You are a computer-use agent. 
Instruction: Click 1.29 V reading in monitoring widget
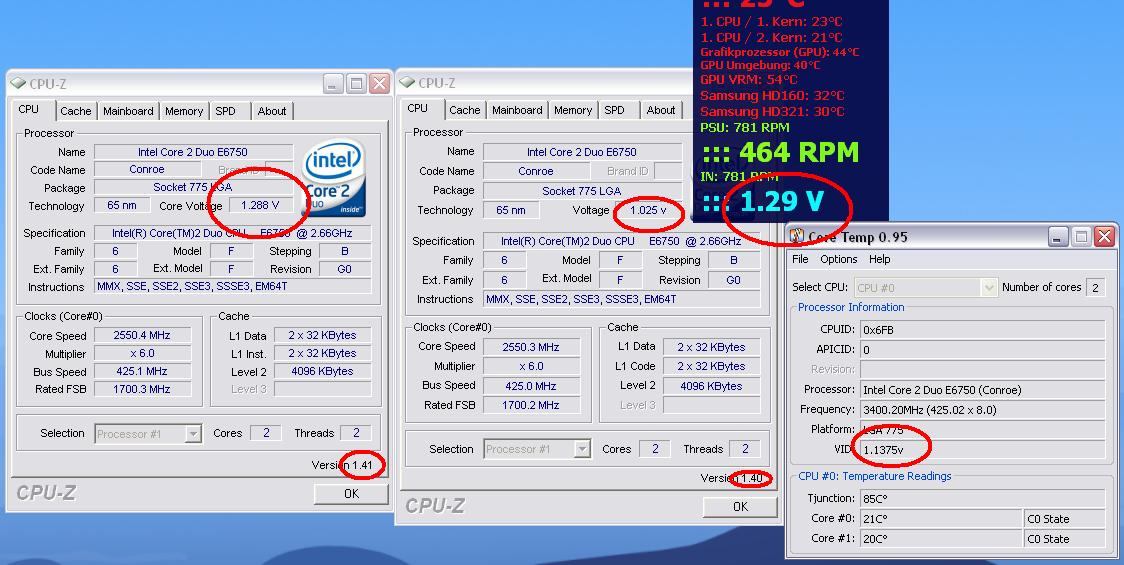click(x=763, y=201)
